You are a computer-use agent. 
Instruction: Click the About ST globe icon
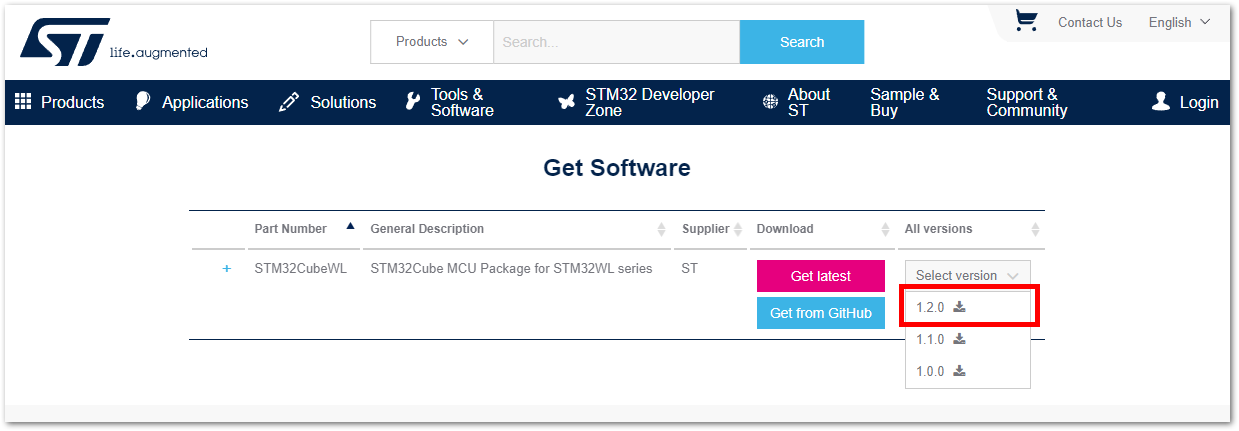click(770, 102)
